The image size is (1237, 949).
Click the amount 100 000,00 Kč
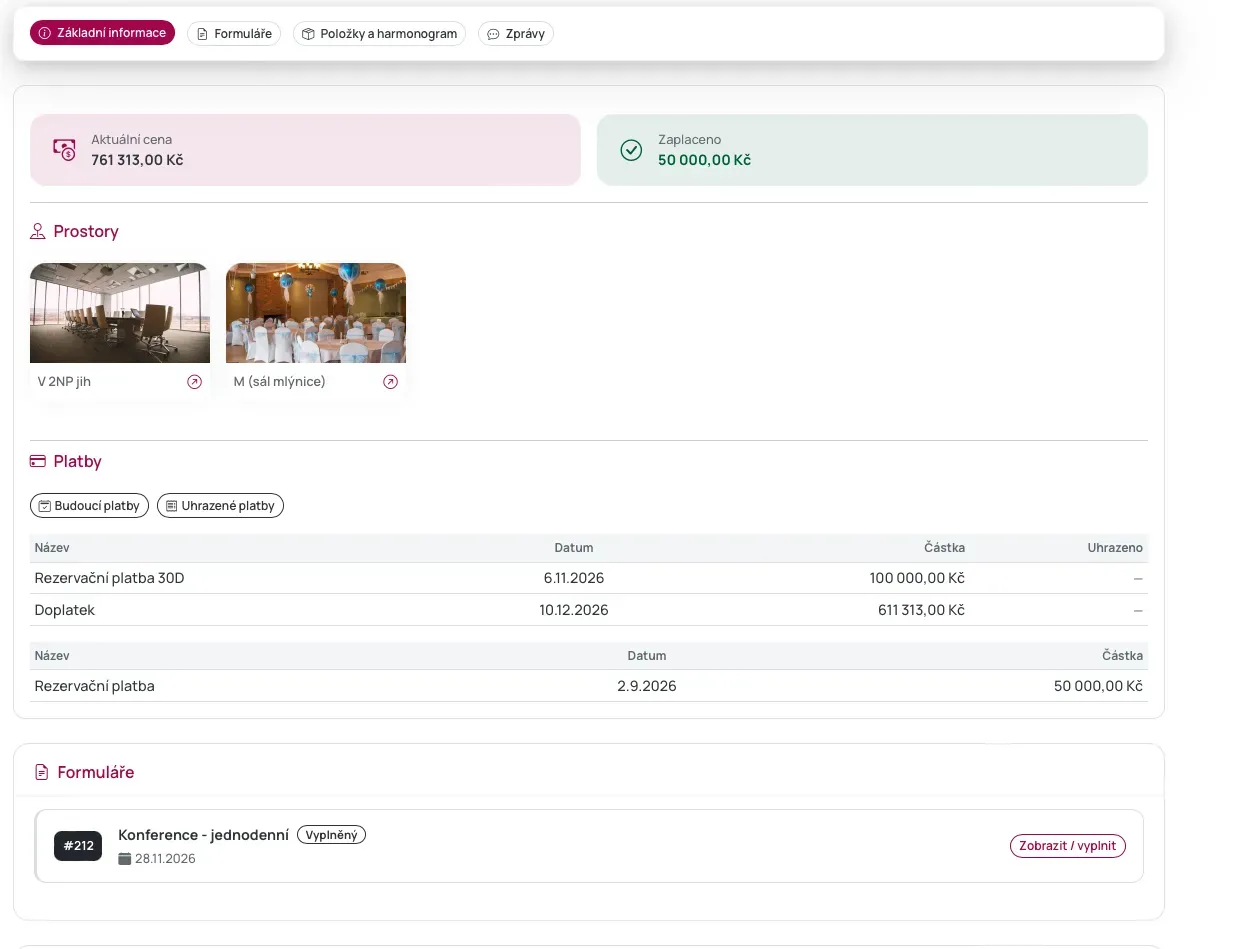pos(917,578)
